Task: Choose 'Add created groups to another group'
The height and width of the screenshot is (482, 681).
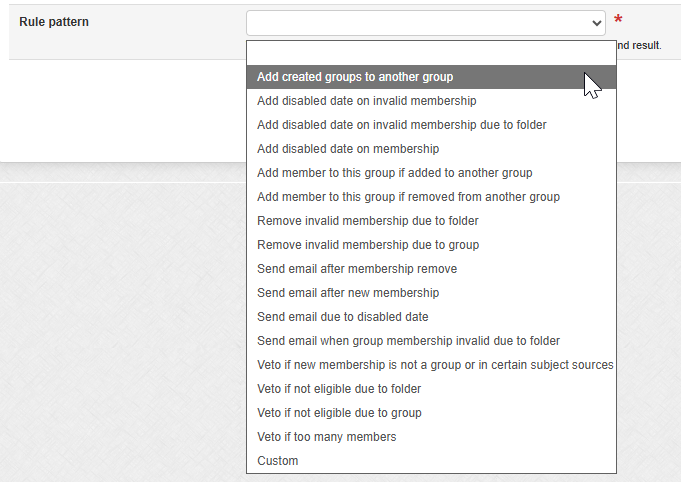Action: [355, 77]
